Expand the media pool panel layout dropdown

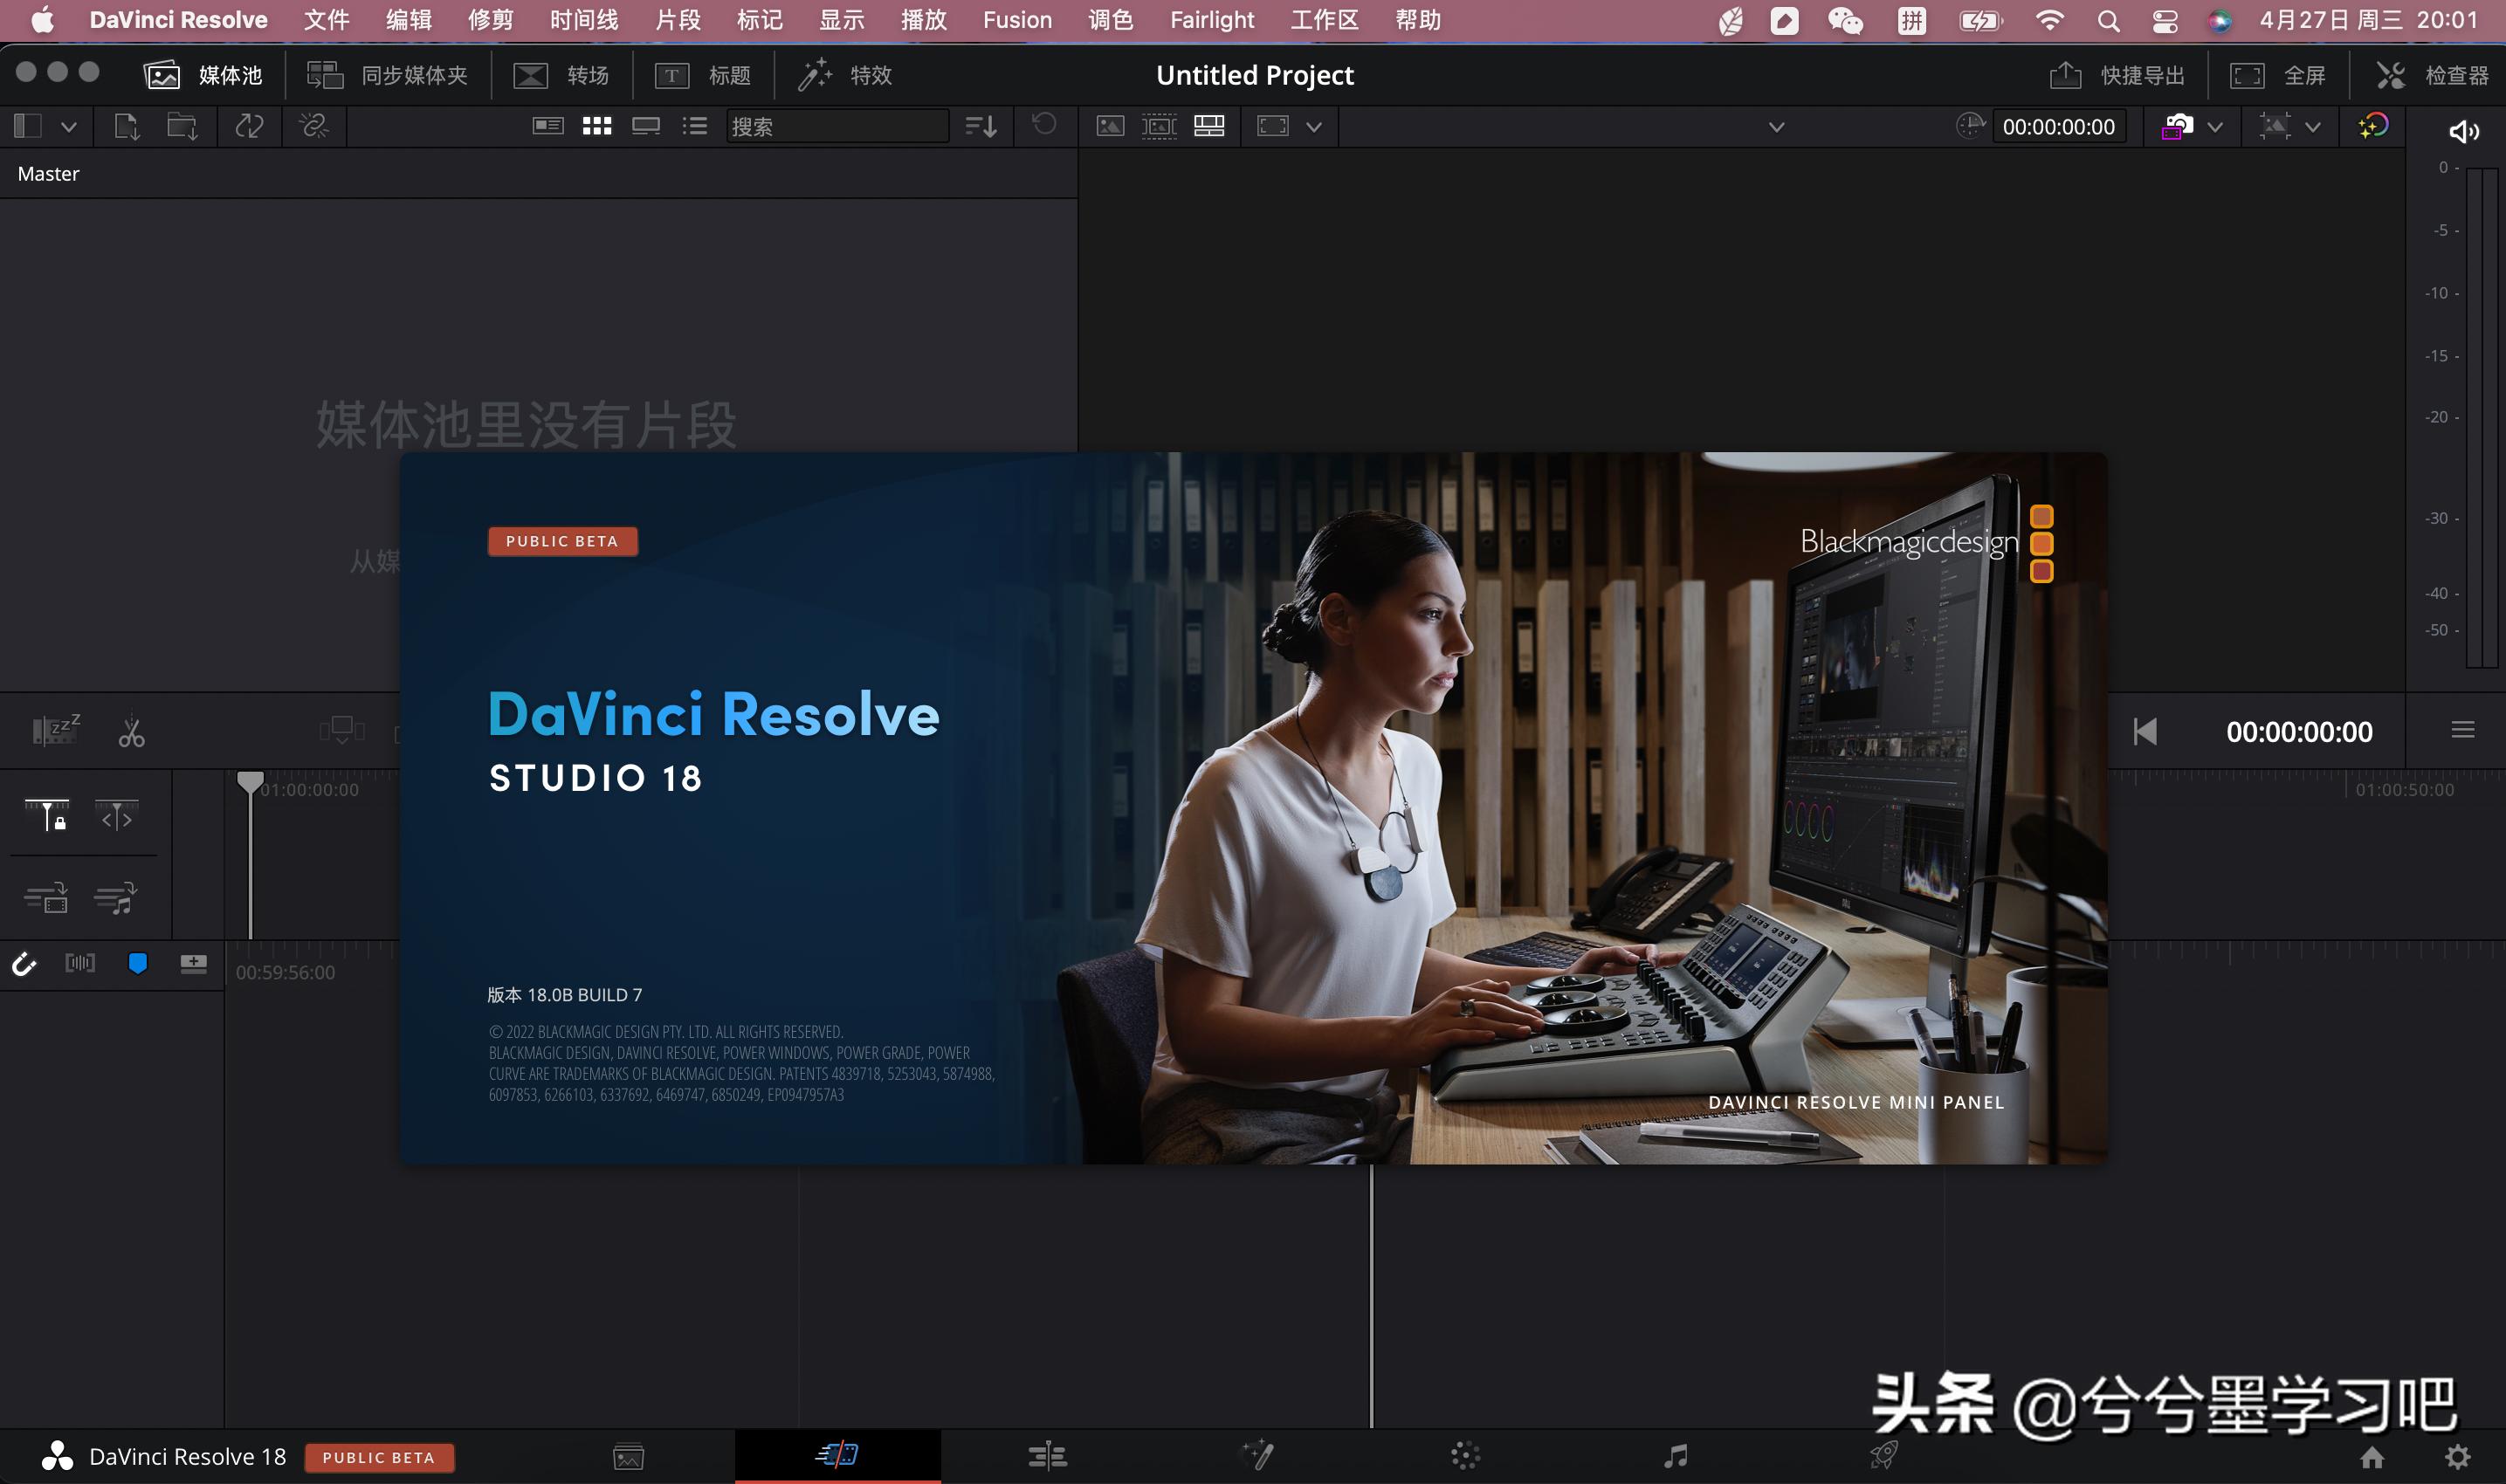tap(68, 127)
